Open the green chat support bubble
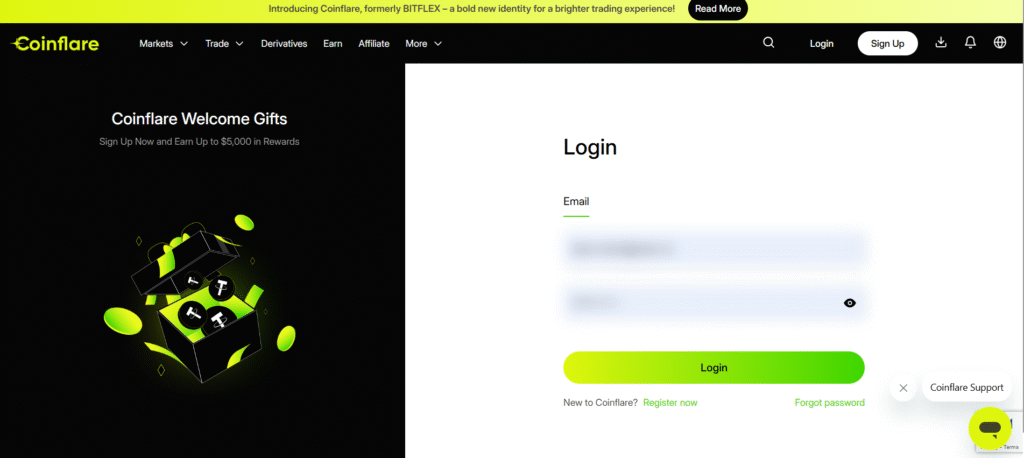Screen dimensions: 1024x458 click(x=989, y=428)
